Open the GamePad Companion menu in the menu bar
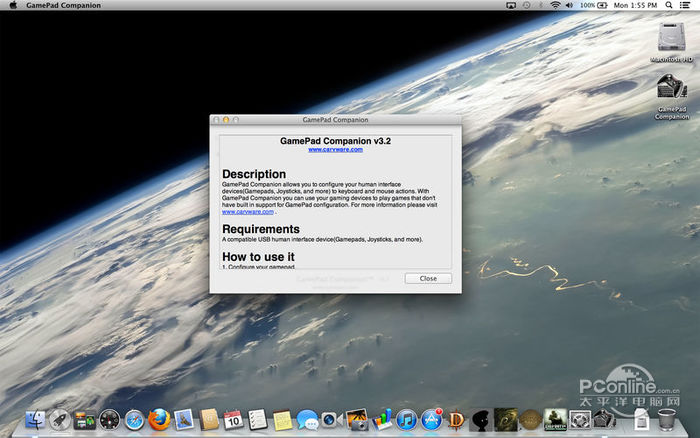 click(62, 6)
